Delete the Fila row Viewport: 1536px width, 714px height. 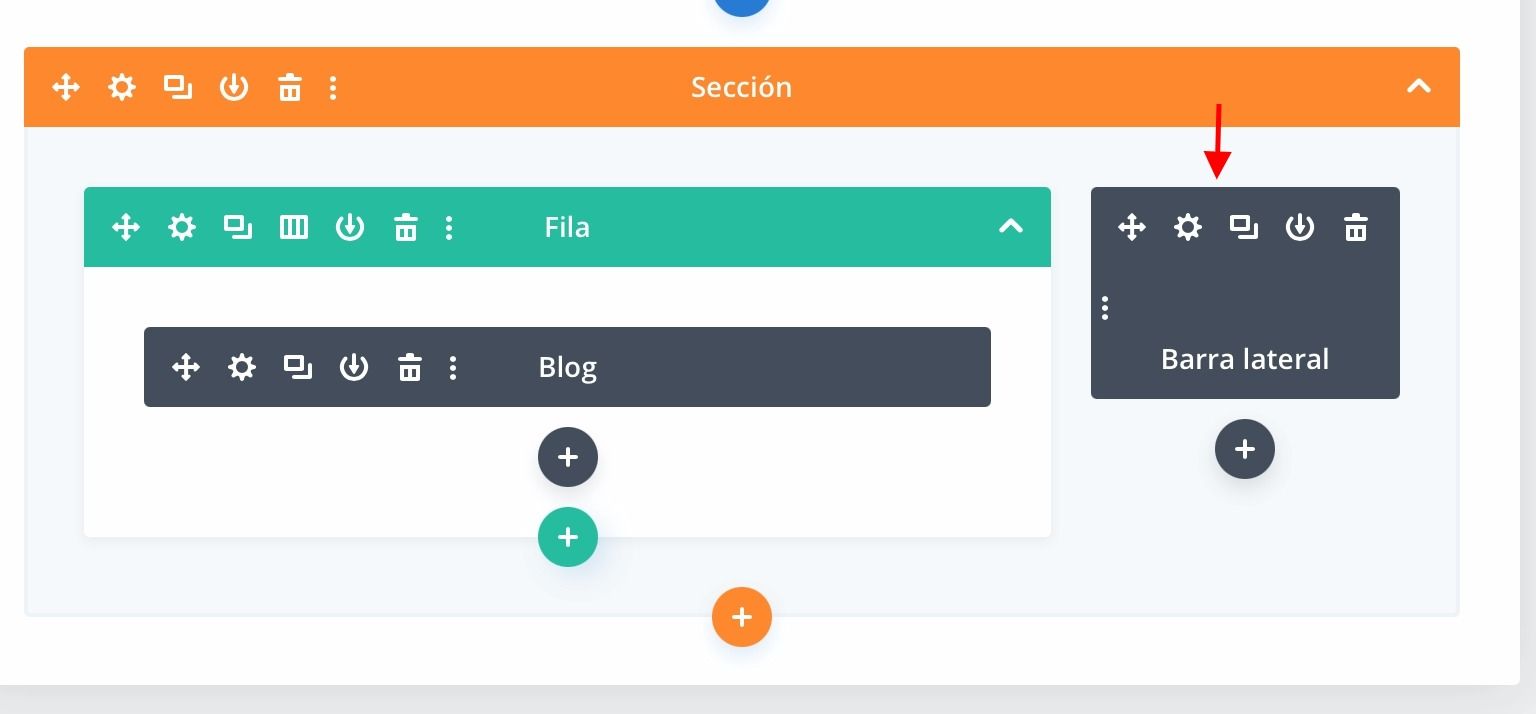406,228
